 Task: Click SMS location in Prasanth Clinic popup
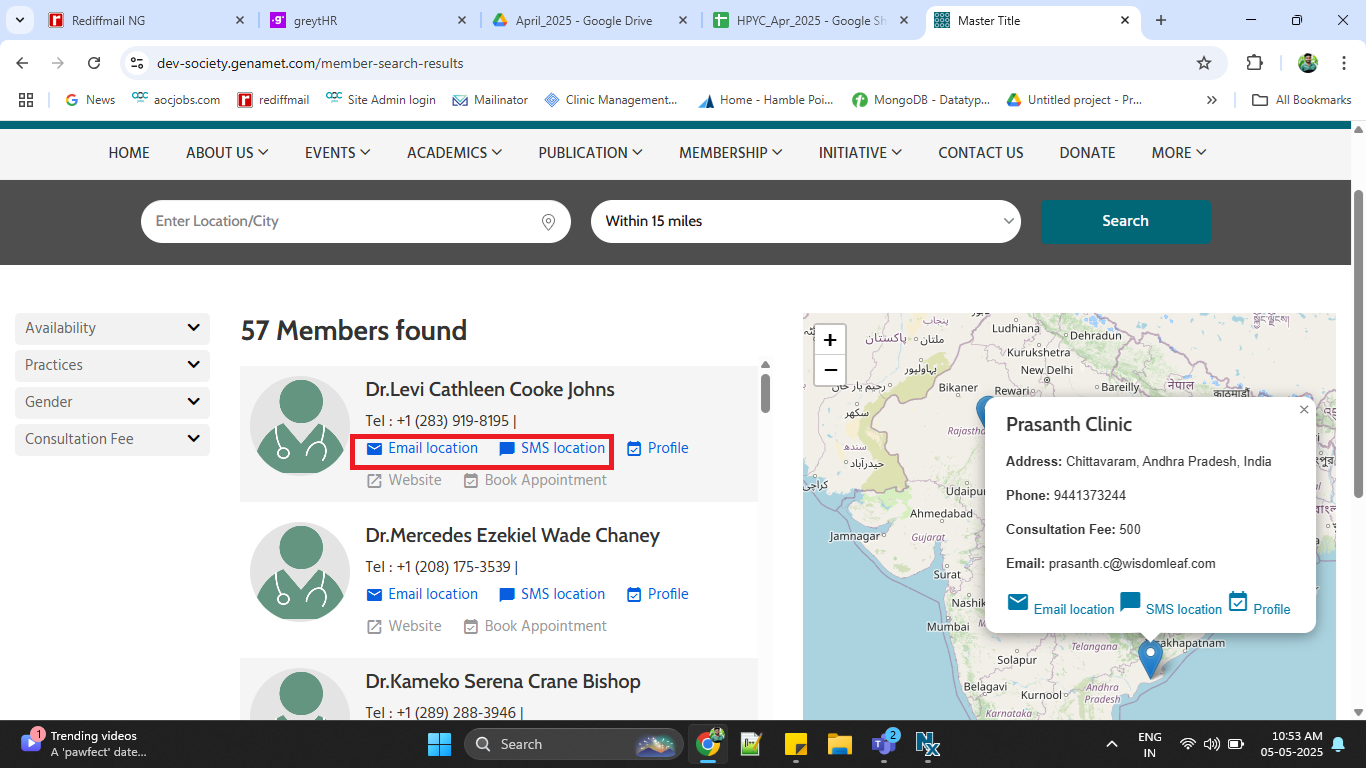(x=1171, y=608)
